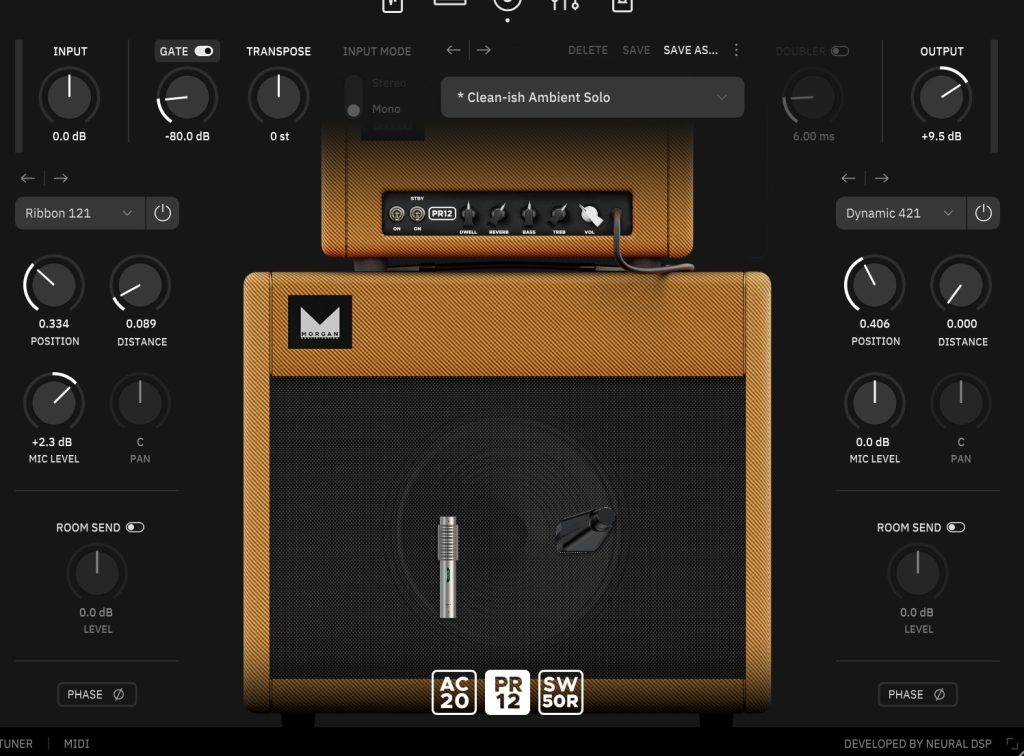Invert phase on the right microphone
This screenshot has width=1024, height=756.
click(917, 694)
